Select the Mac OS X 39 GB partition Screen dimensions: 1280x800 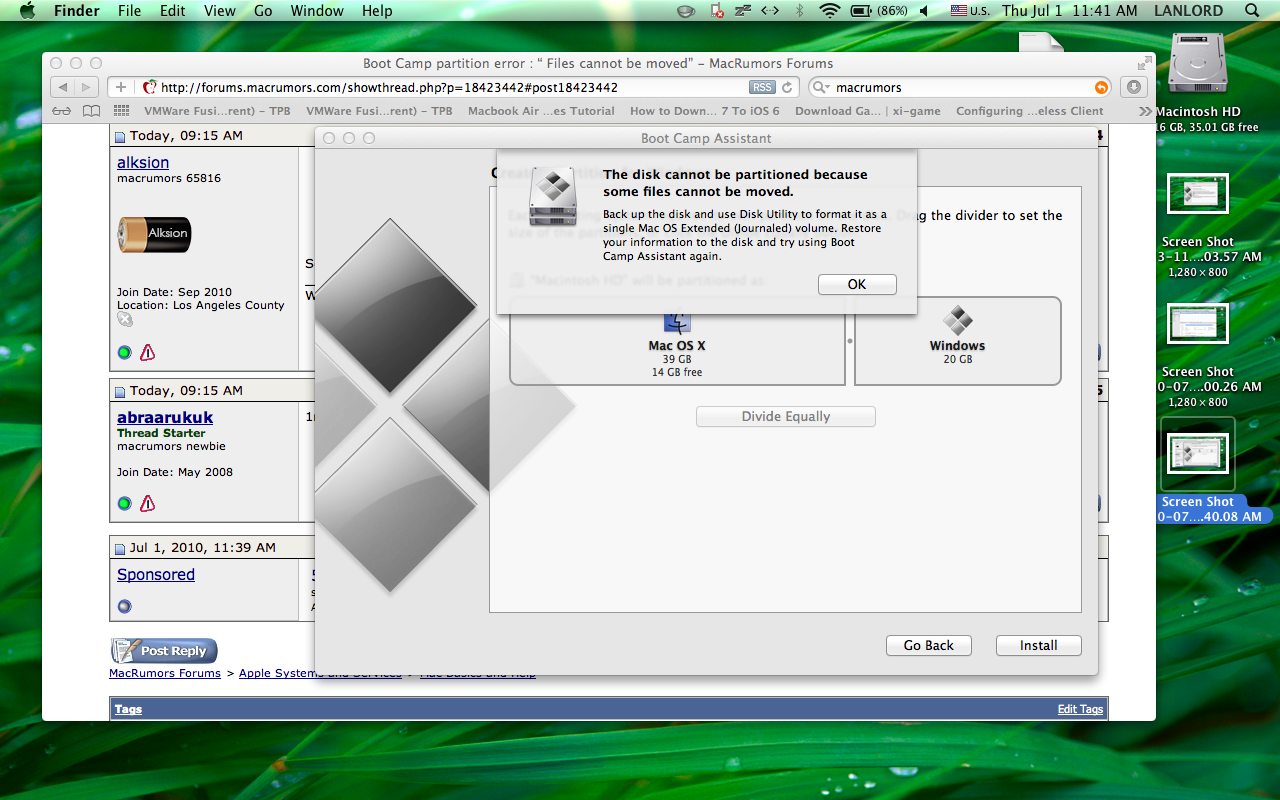[677, 341]
